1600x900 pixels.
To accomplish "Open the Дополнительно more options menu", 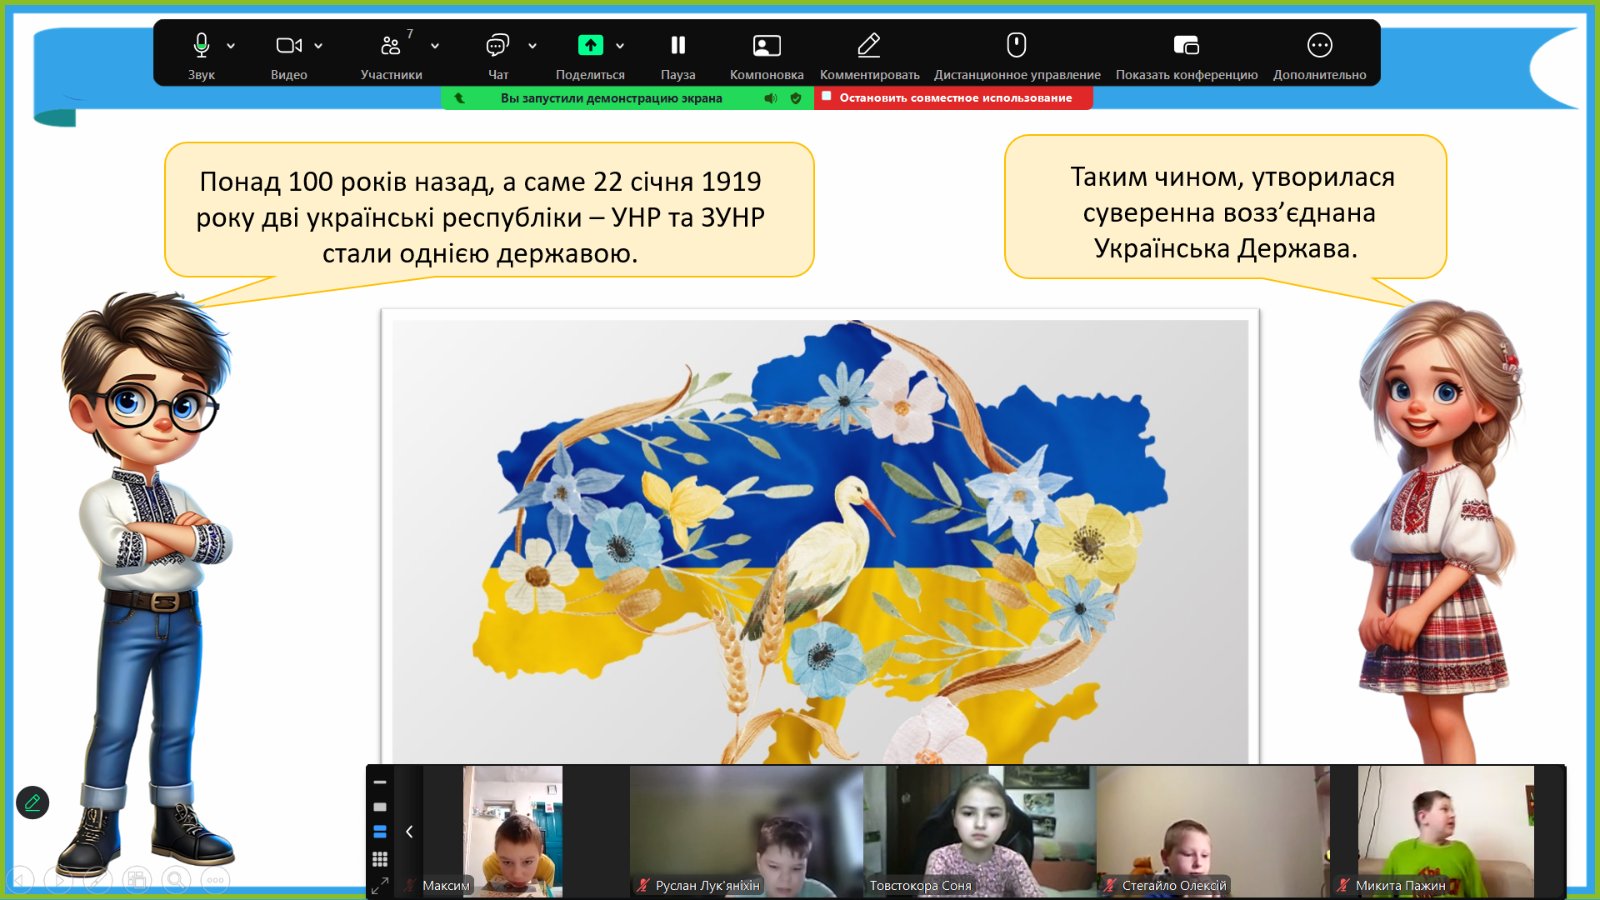I will click(1319, 46).
